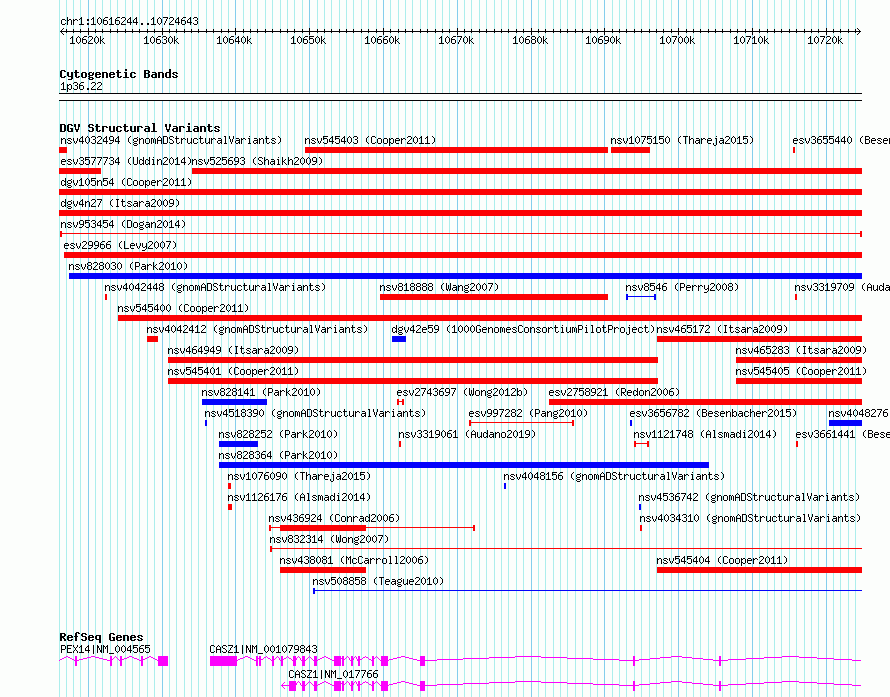Screen dimensions: 890x697
Task: Select the DGV Structural Variants track title
Action: tap(140, 128)
